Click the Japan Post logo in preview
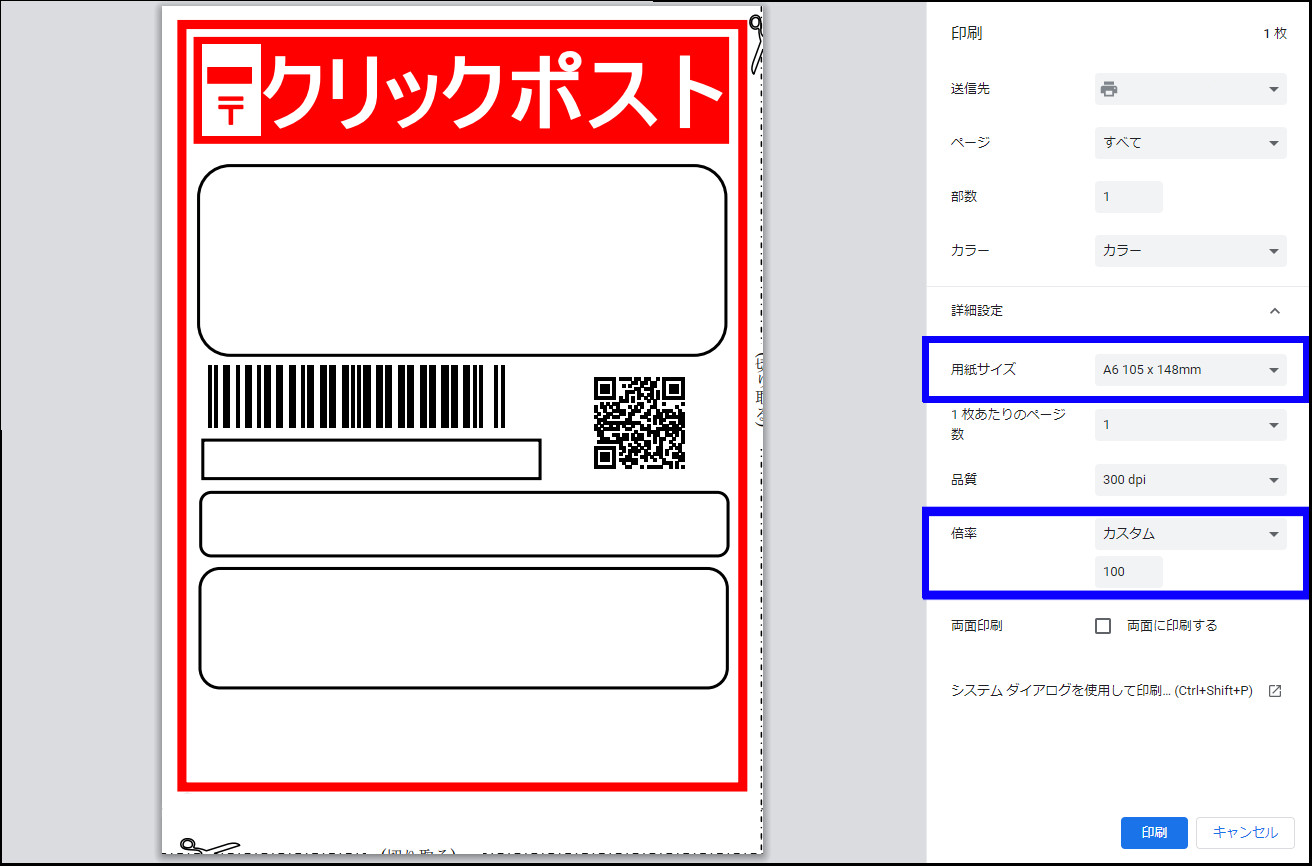1312x866 pixels. (x=231, y=90)
